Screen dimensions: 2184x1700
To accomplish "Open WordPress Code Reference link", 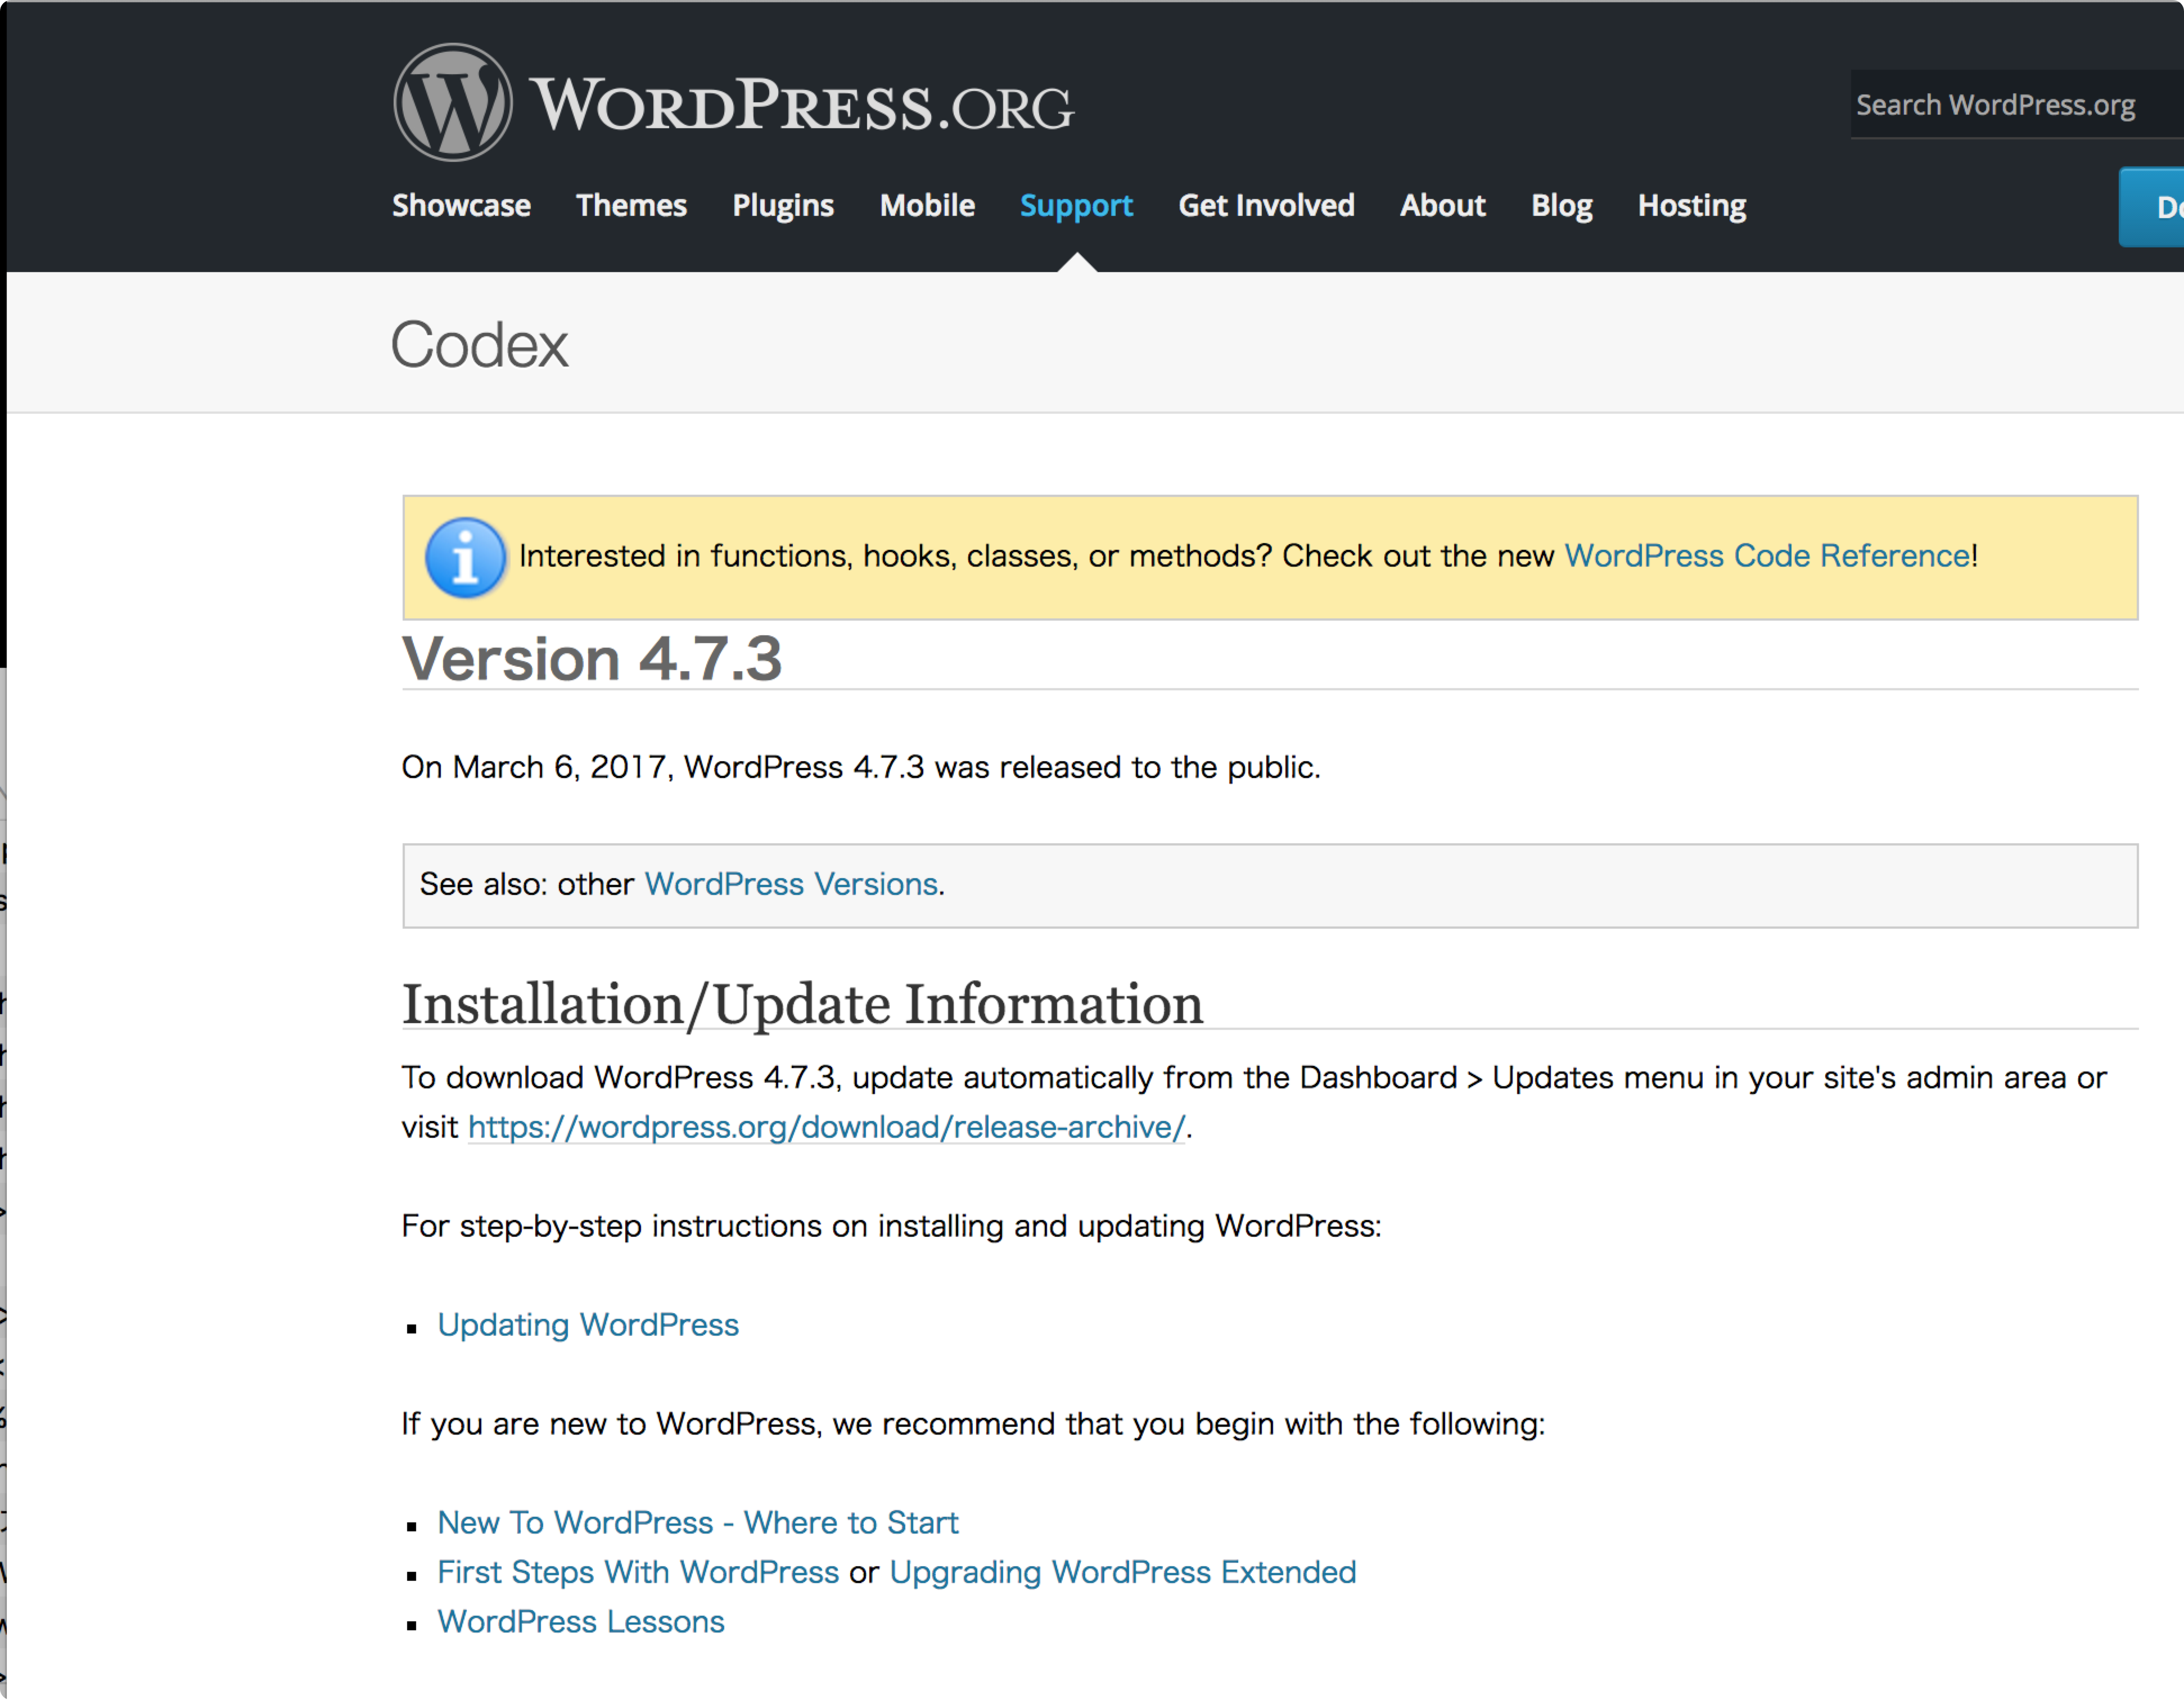I will pyautogui.click(x=1767, y=556).
